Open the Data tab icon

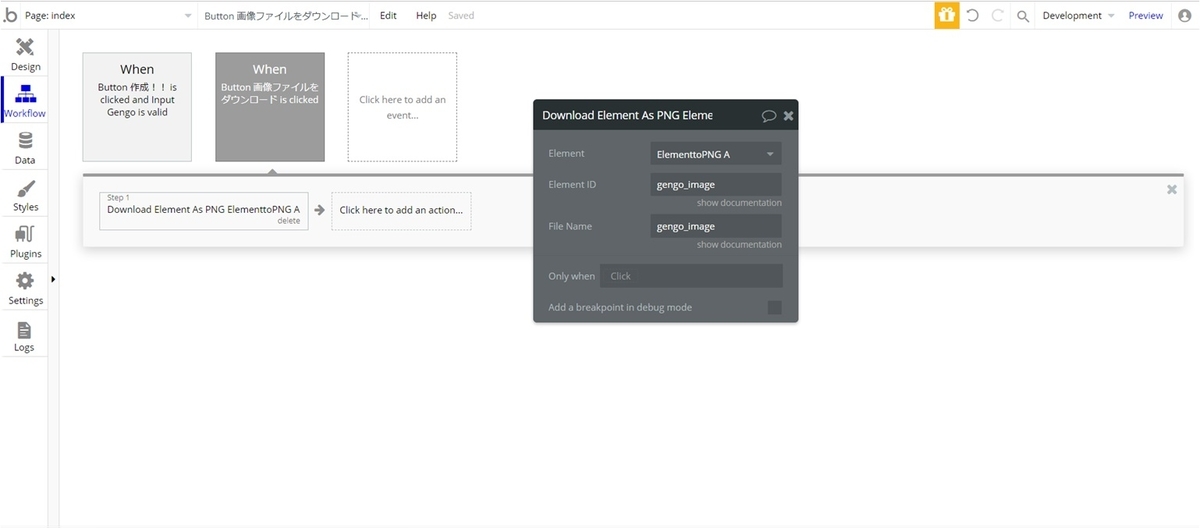coord(26,141)
